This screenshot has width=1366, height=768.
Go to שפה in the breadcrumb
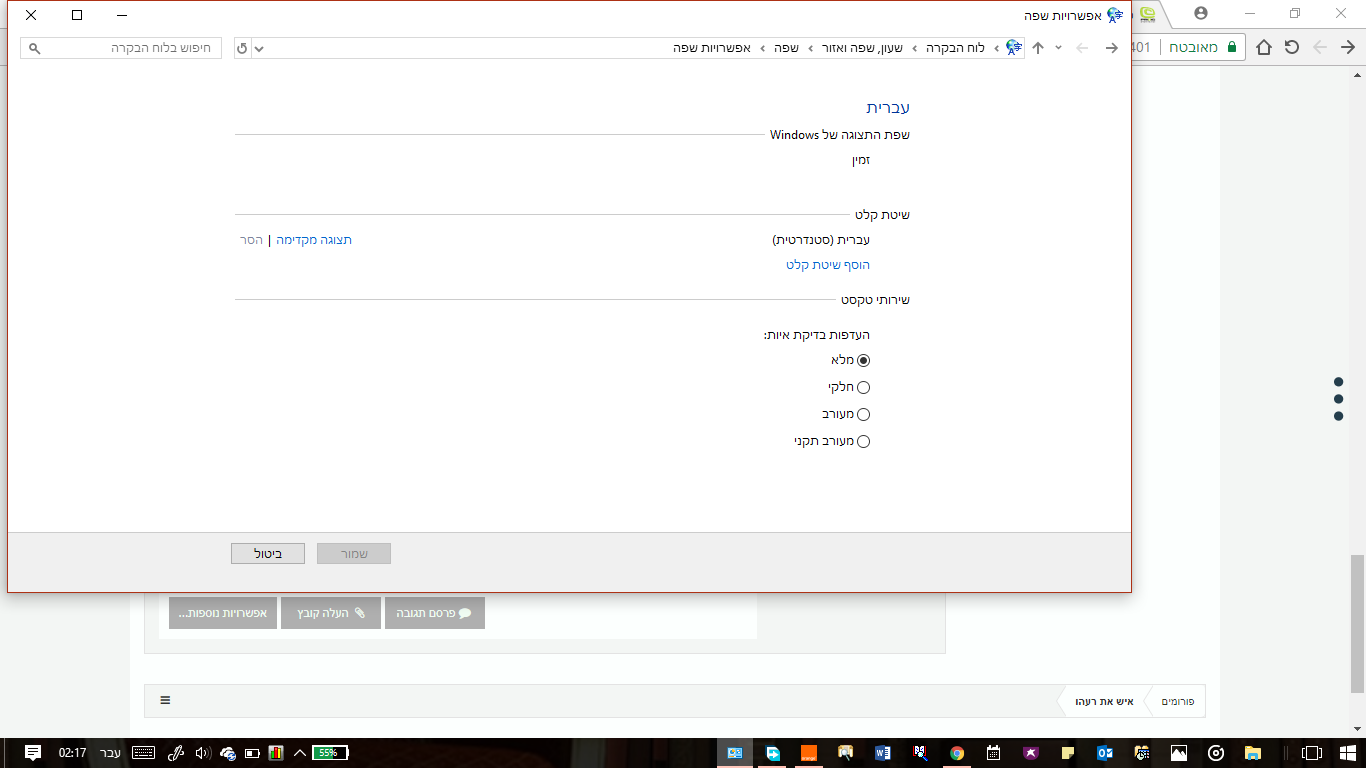[x=786, y=48]
